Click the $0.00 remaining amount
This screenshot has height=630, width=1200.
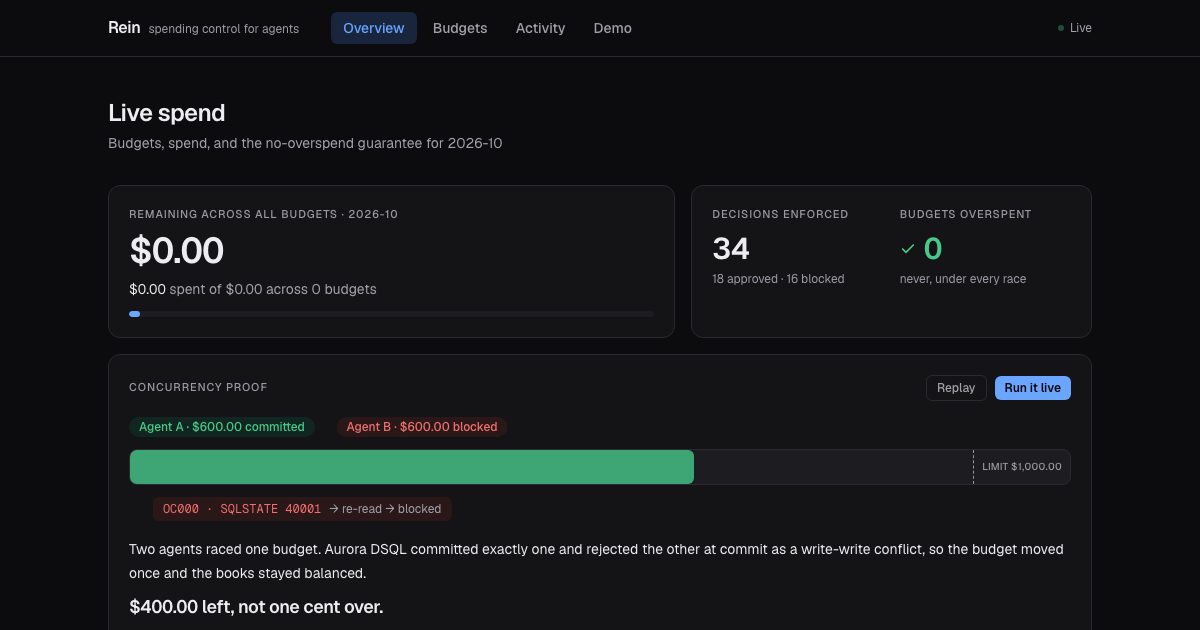point(177,250)
